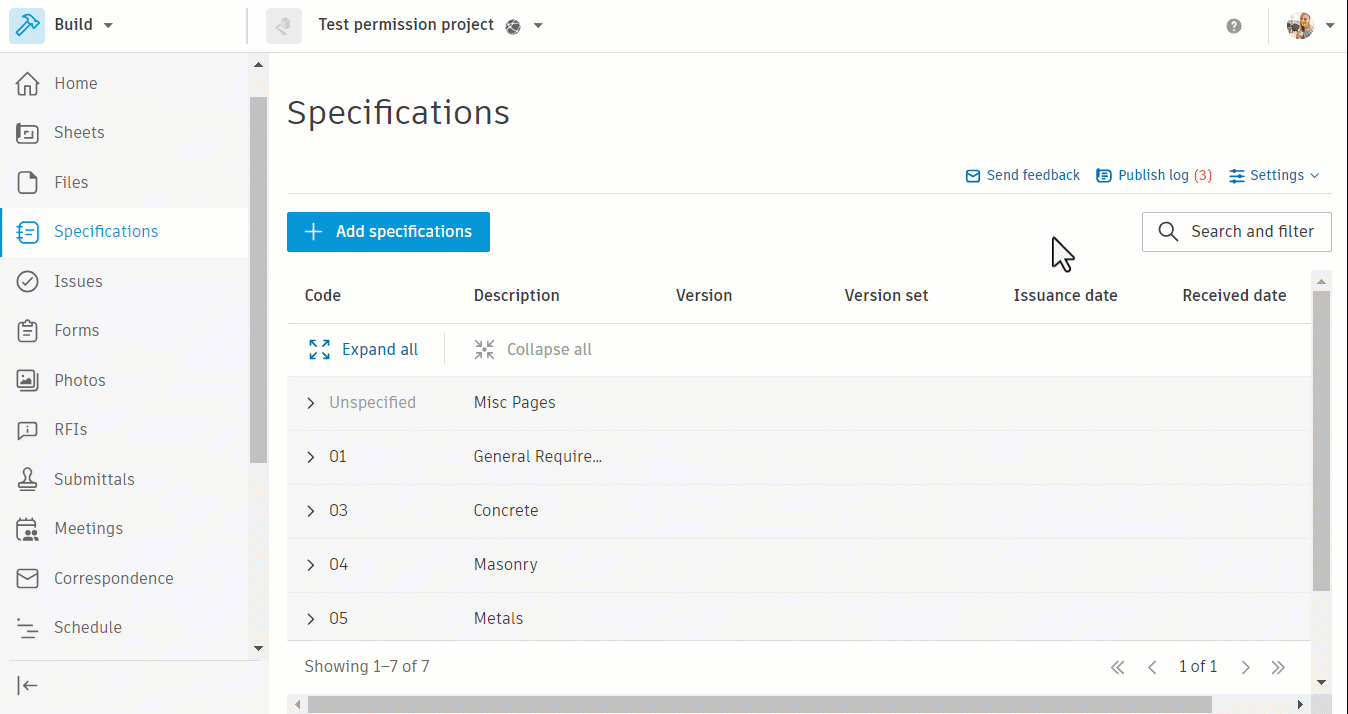Collapse the sidebar with arrow icon
Viewport: 1348px width, 714px height.
pos(28,685)
